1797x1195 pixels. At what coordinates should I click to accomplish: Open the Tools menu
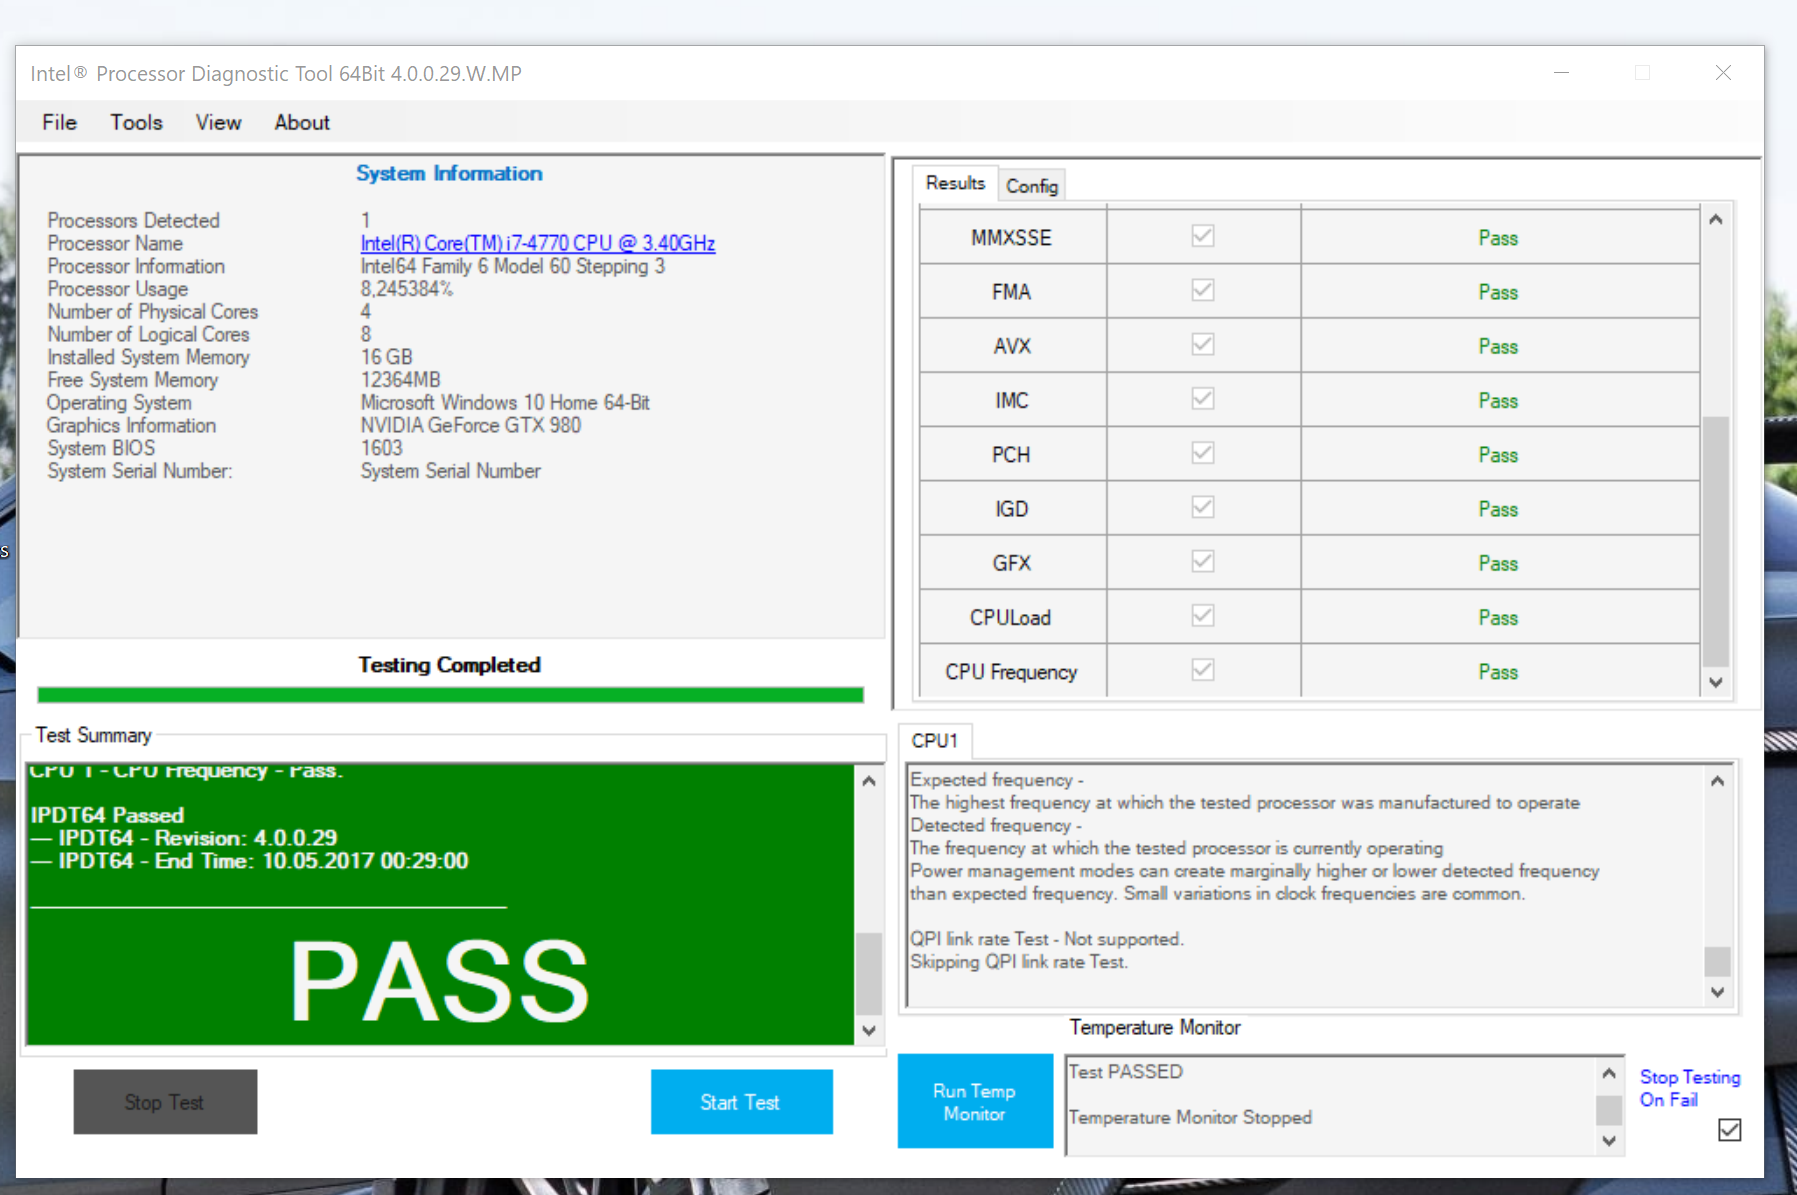pos(136,122)
